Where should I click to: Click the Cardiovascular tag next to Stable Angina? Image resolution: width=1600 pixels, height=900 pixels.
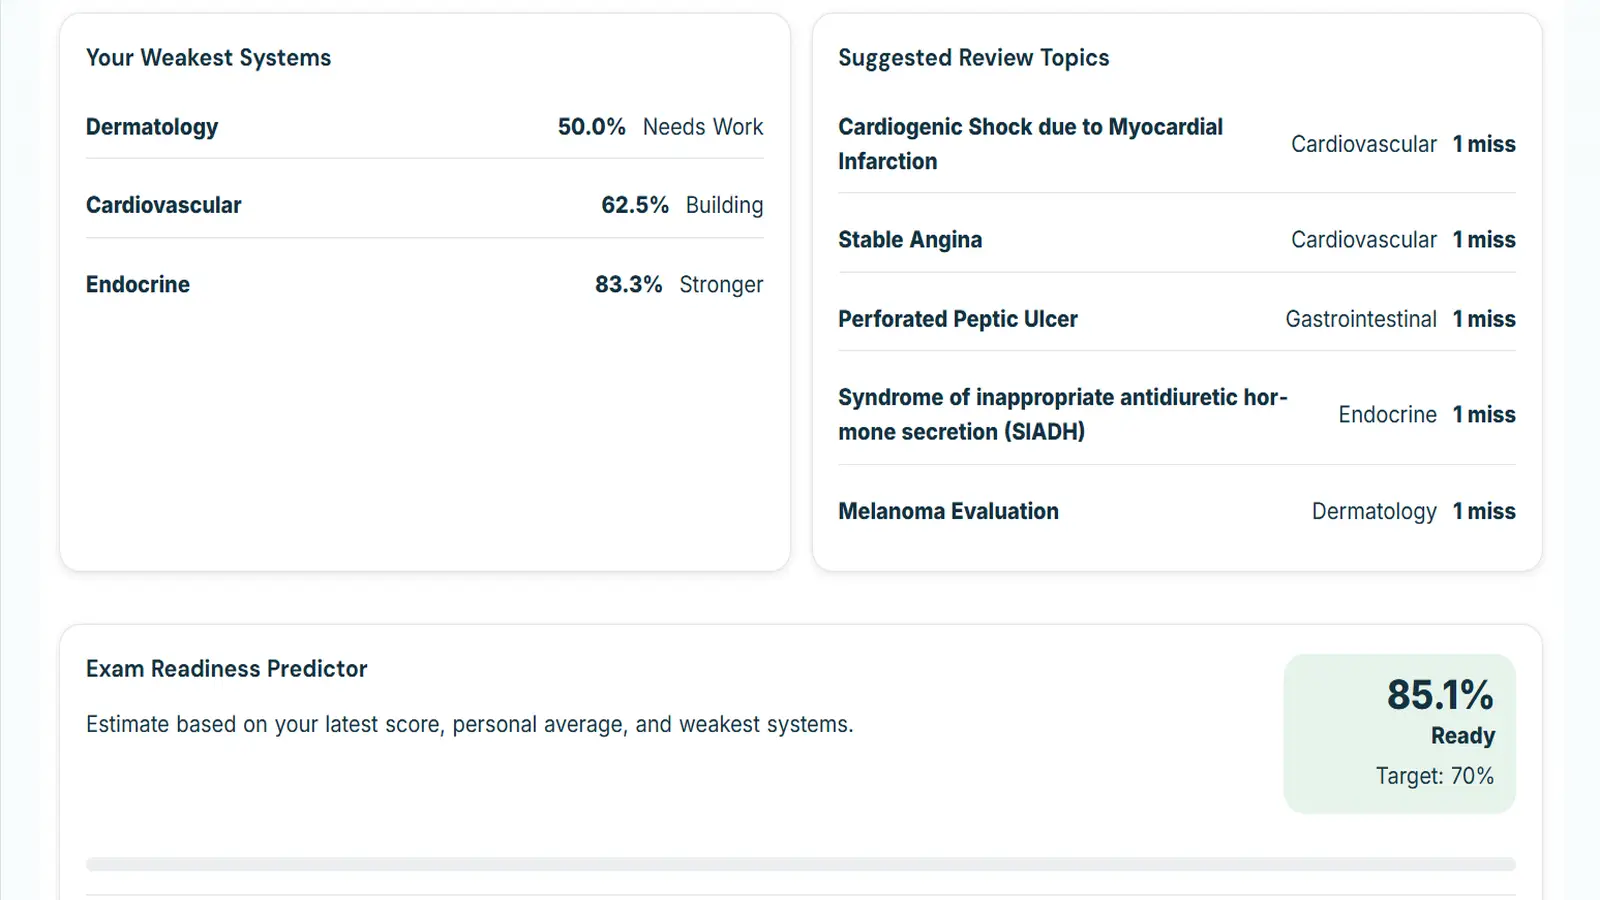click(1364, 239)
